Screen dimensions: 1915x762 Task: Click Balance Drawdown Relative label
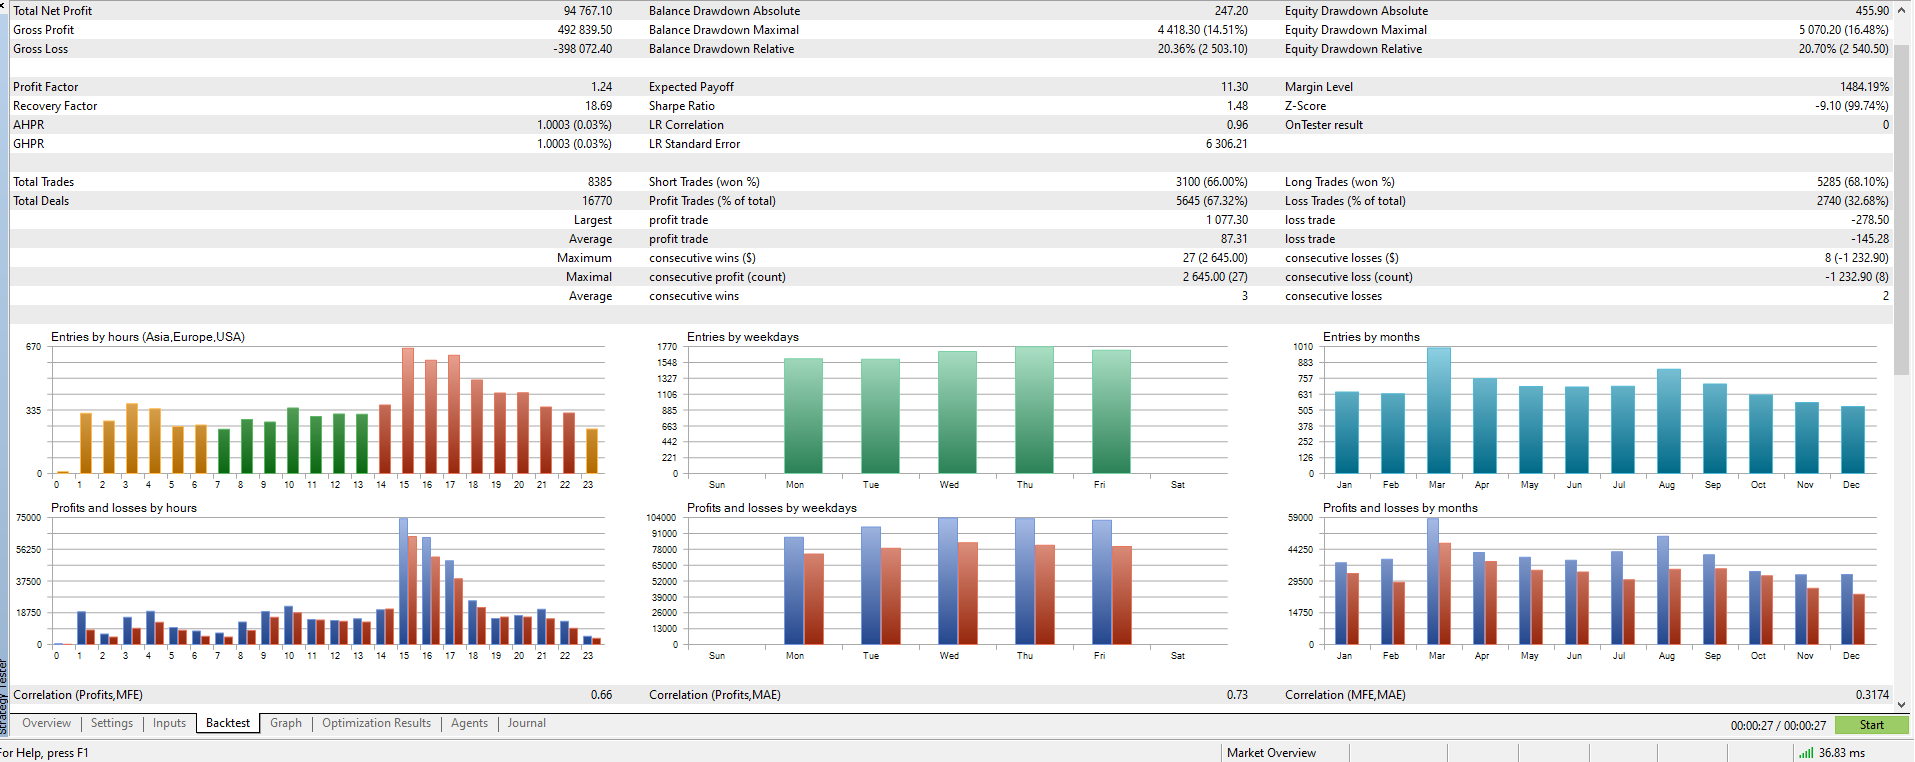pos(721,49)
